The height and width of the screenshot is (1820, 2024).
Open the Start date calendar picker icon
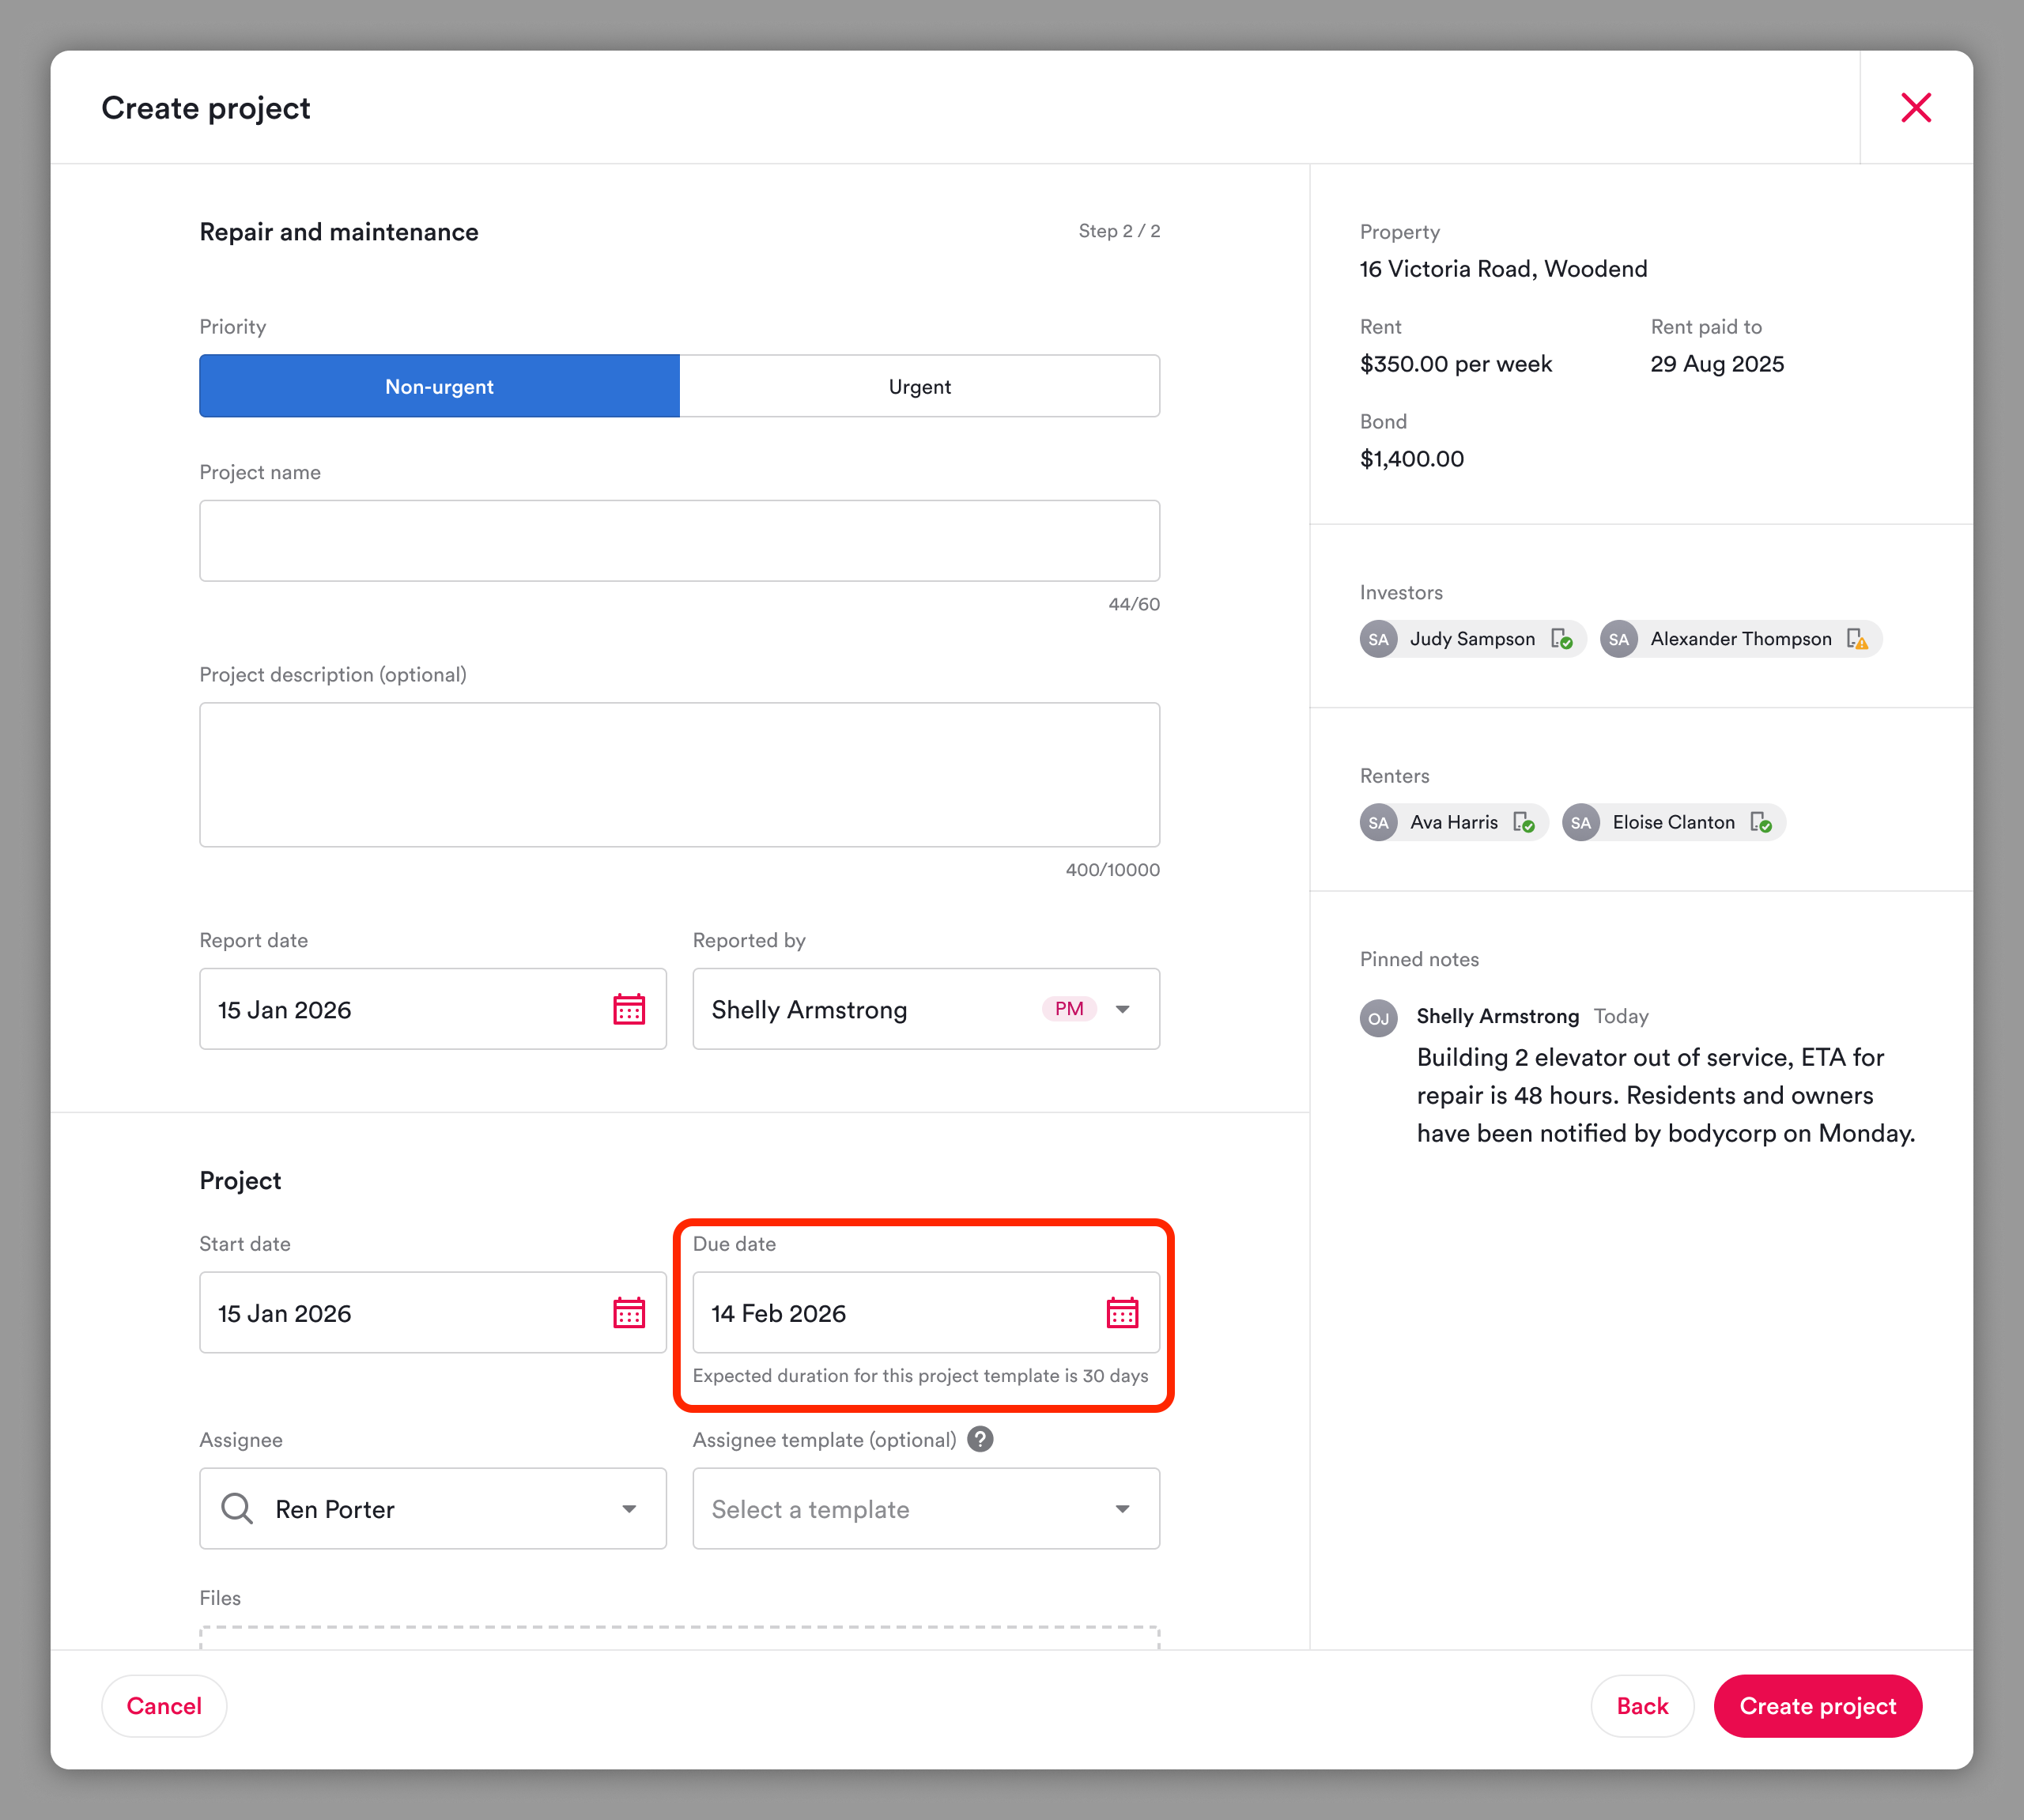[628, 1312]
